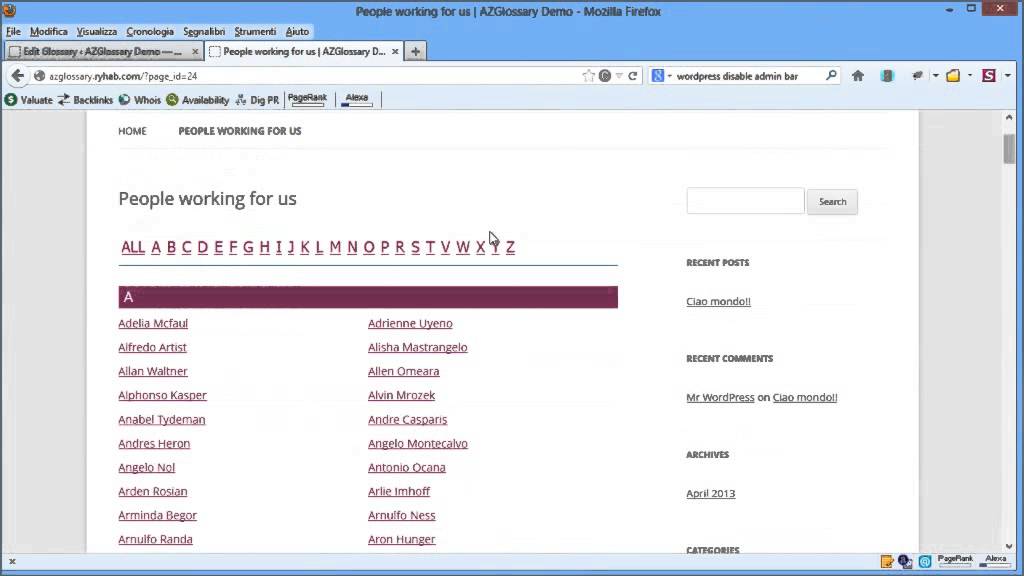Open April 2013 archive link

tap(711, 493)
